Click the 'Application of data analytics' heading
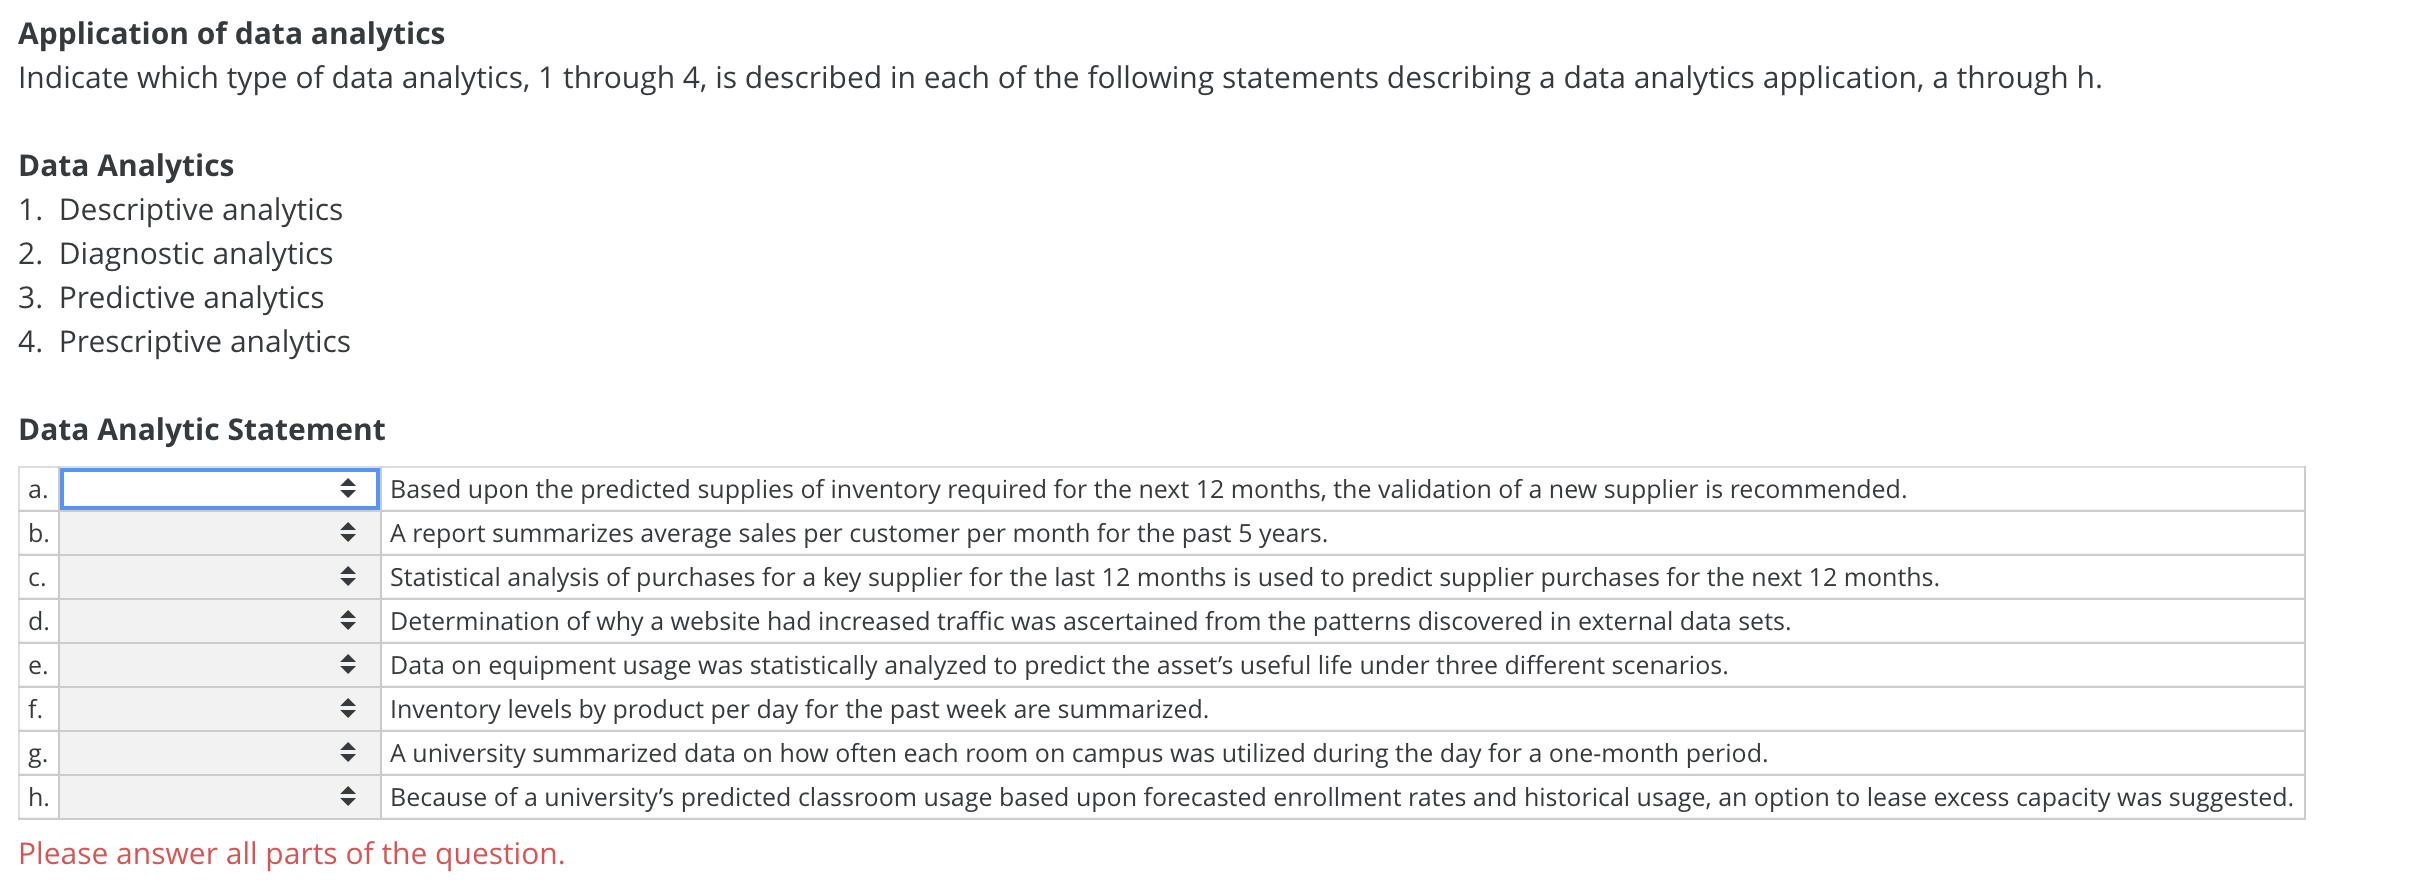 click(231, 33)
